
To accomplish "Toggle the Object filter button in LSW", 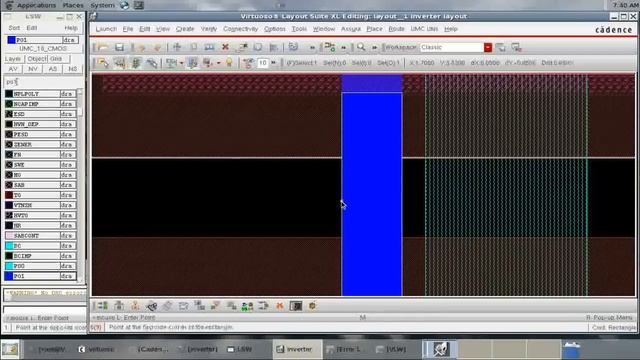I will tap(37, 59).
